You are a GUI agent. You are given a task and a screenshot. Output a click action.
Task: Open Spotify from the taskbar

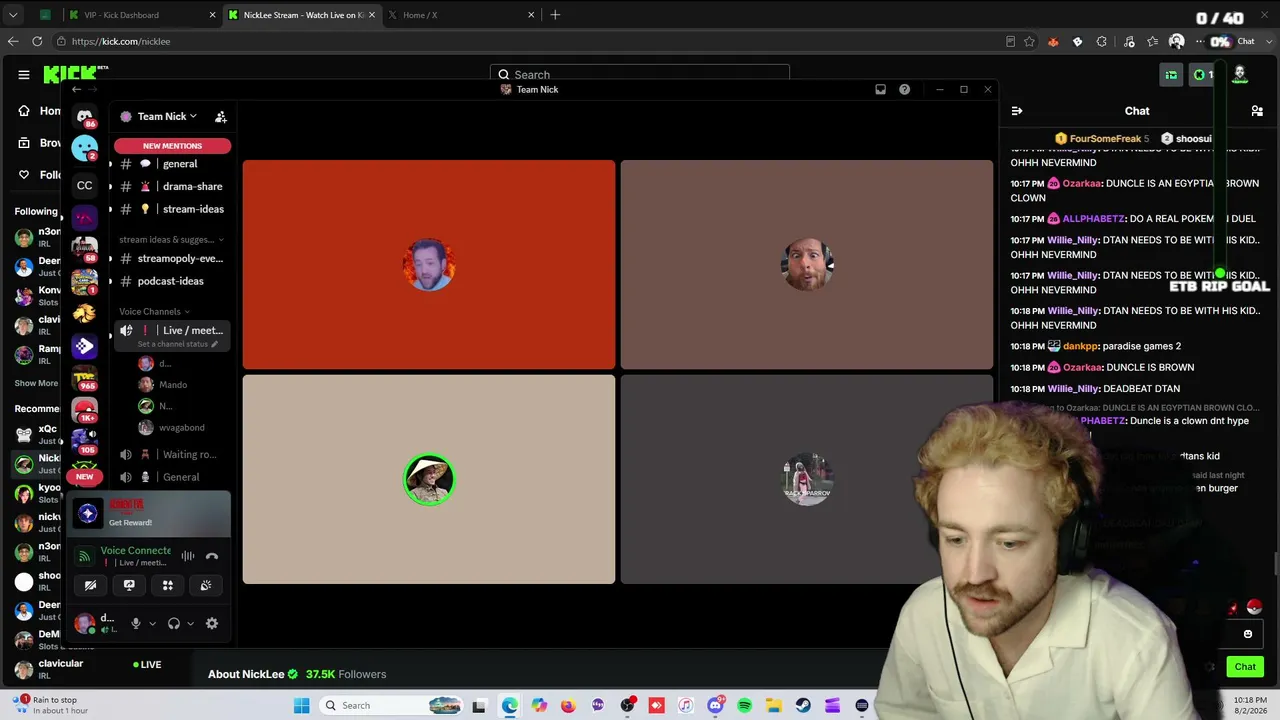[x=745, y=706]
